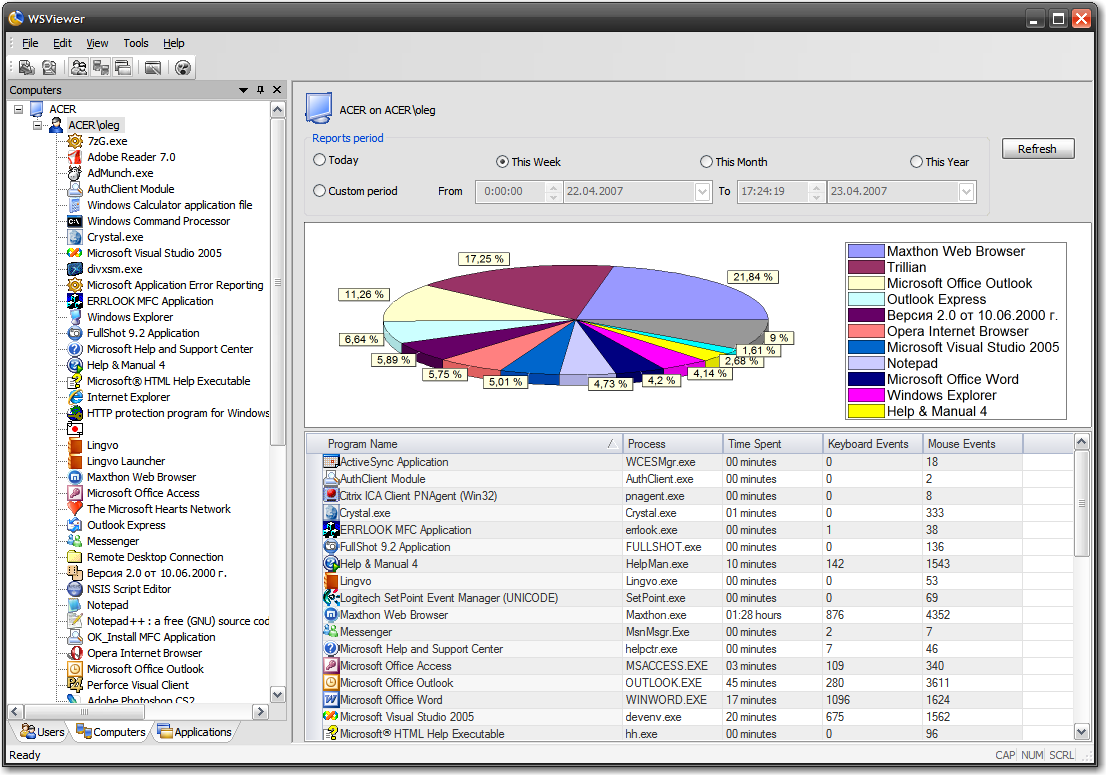The image size is (1106, 775).
Task: Click the print preview toolbar icon
Action: pyautogui.click(x=48, y=68)
